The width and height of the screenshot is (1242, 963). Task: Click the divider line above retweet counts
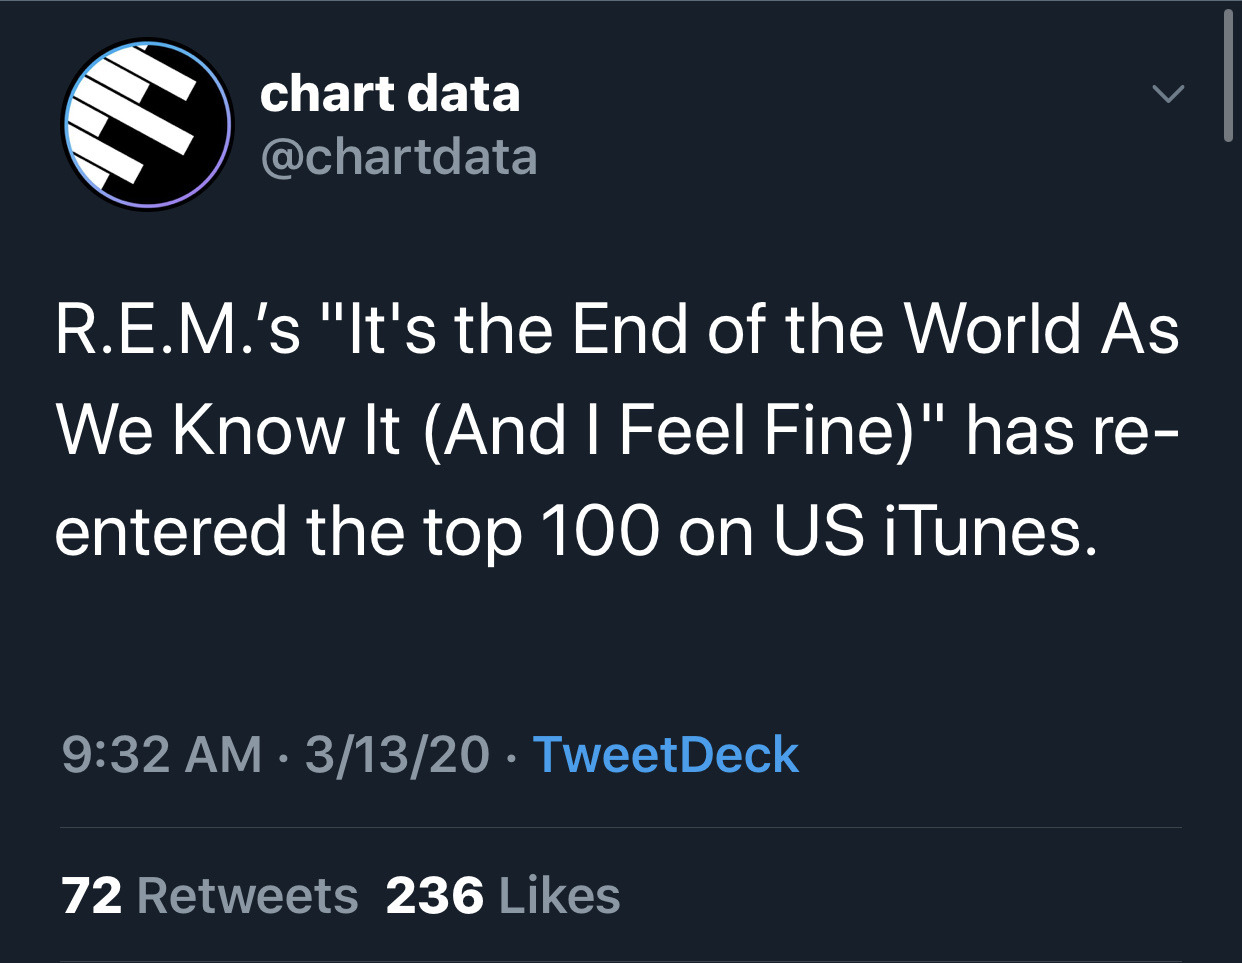(x=621, y=828)
